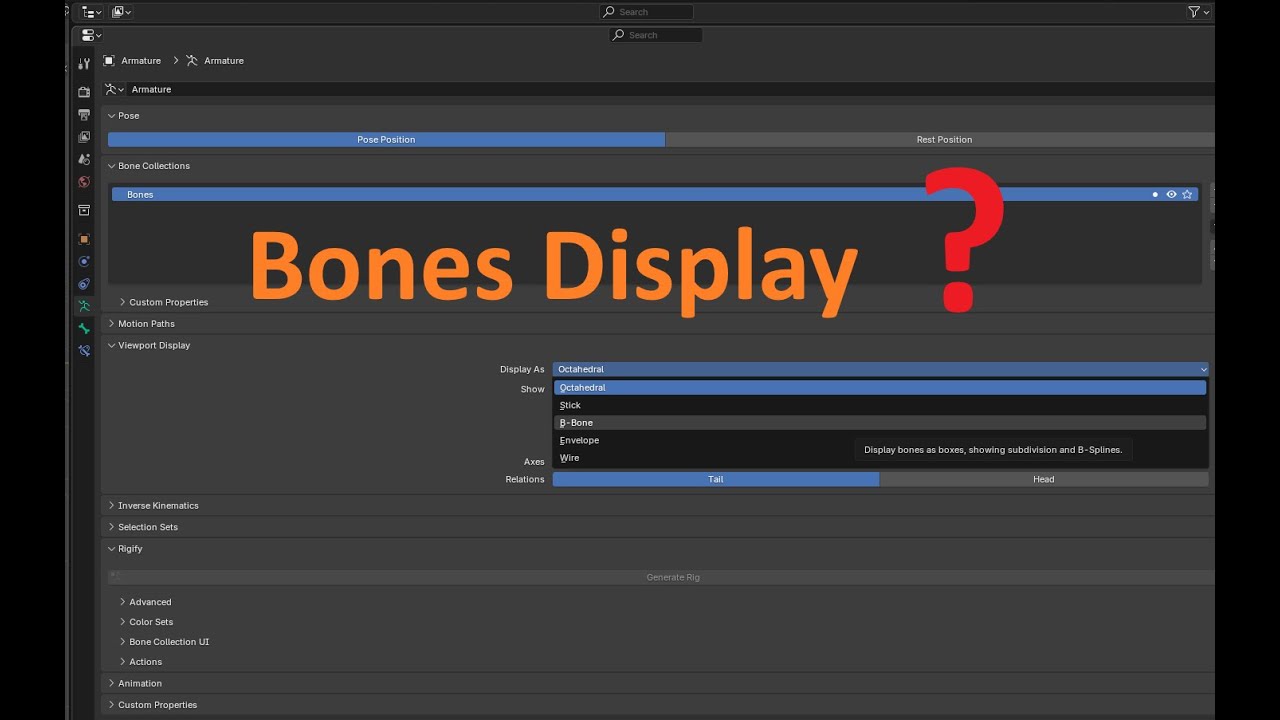The height and width of the screenshot is (720, 1280).
Task: Open the Render properties tab
Action: [x=84, y=92]
